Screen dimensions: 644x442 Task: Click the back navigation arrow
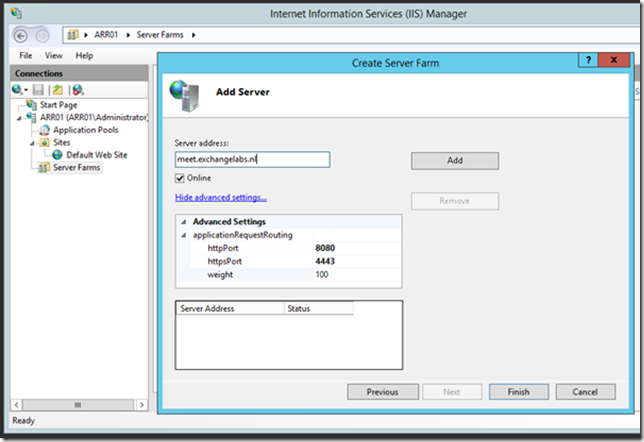pos(19,35)
